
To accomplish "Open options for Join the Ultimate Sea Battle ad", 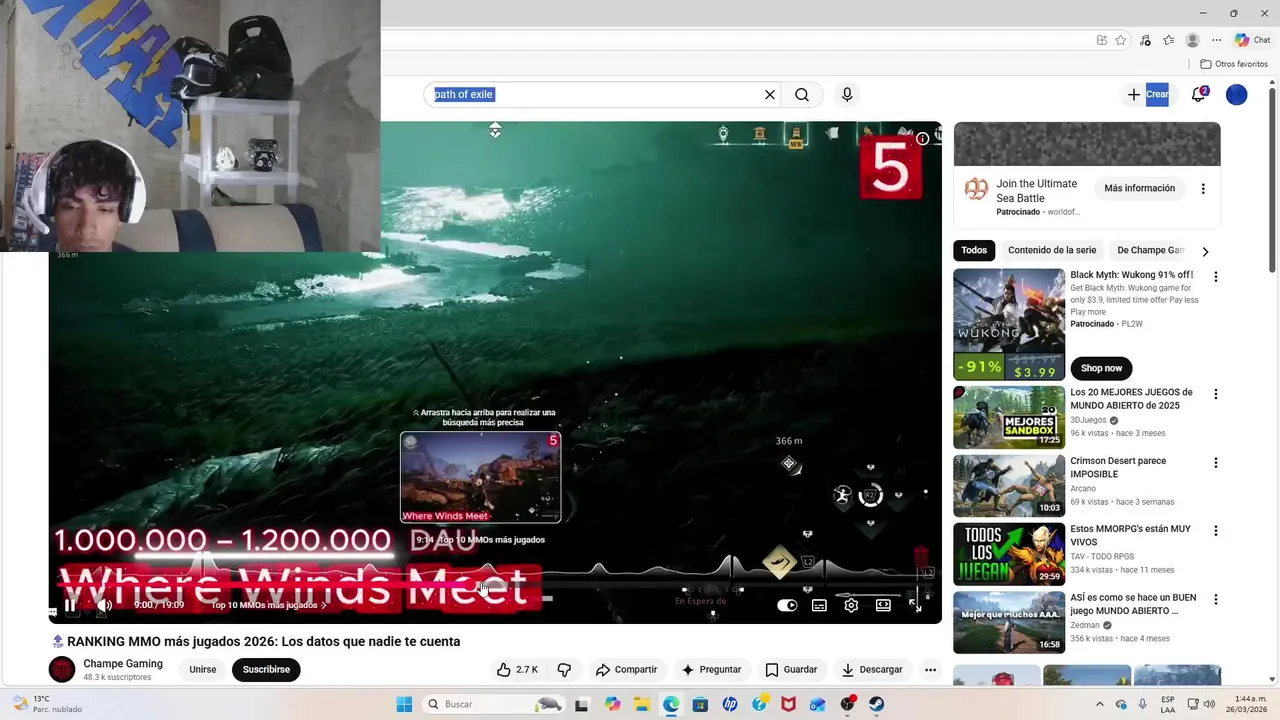I will (x=1203, y=188).
